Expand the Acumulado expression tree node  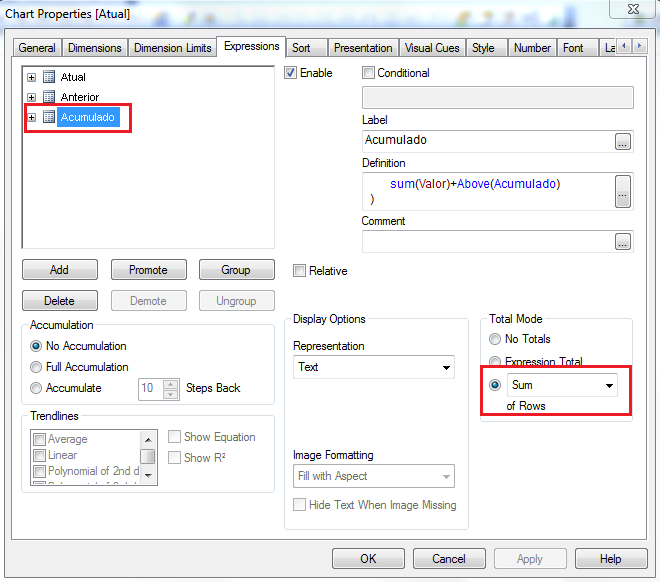click(x=32, y=117)
